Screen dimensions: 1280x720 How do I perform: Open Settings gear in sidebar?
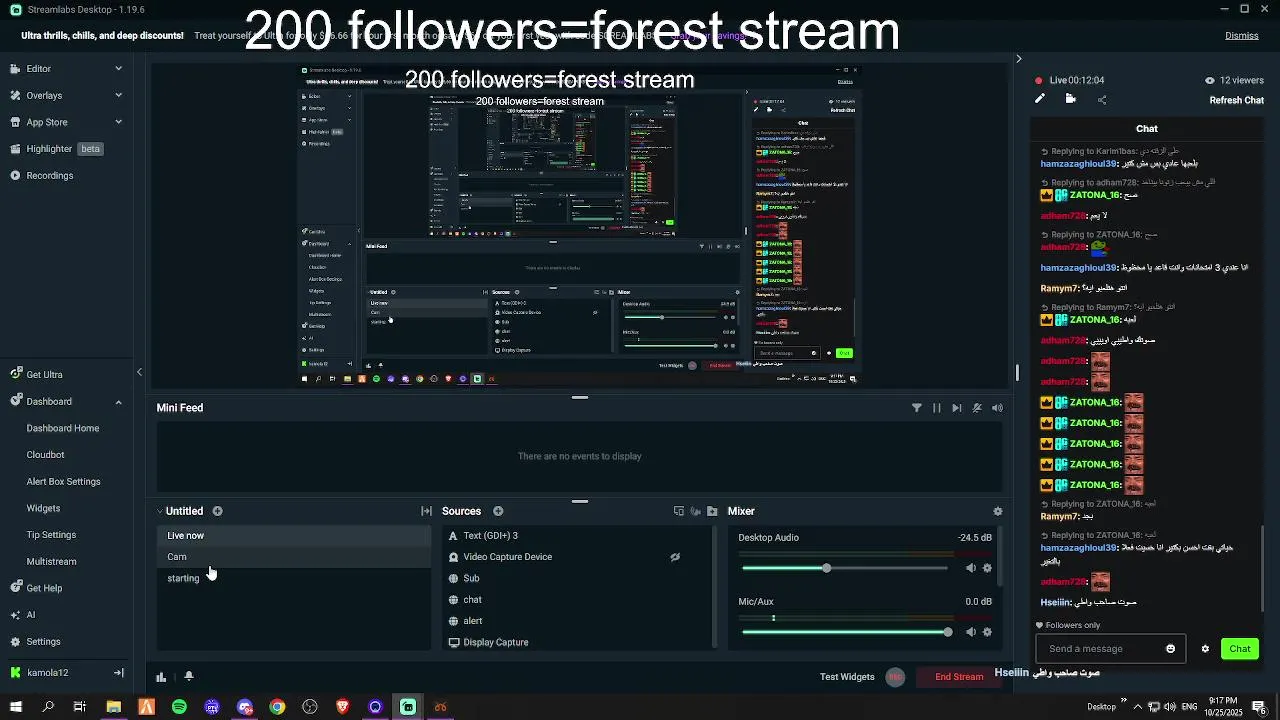click(35, 642)
